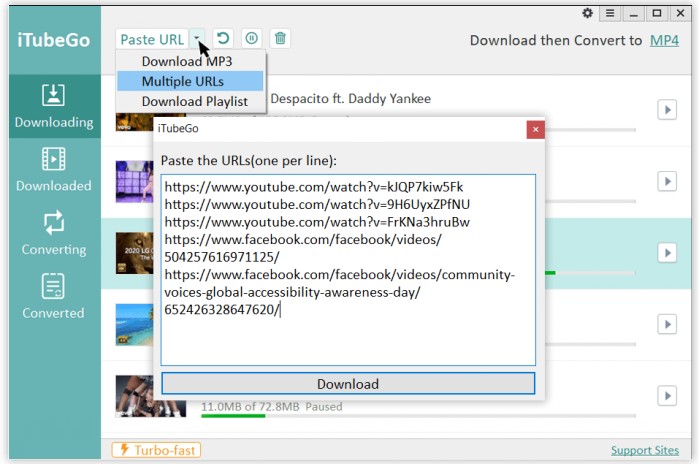Open the hamburger menu icon in title bar
Viewport: 699px width, 464px height.
point(610,13)
